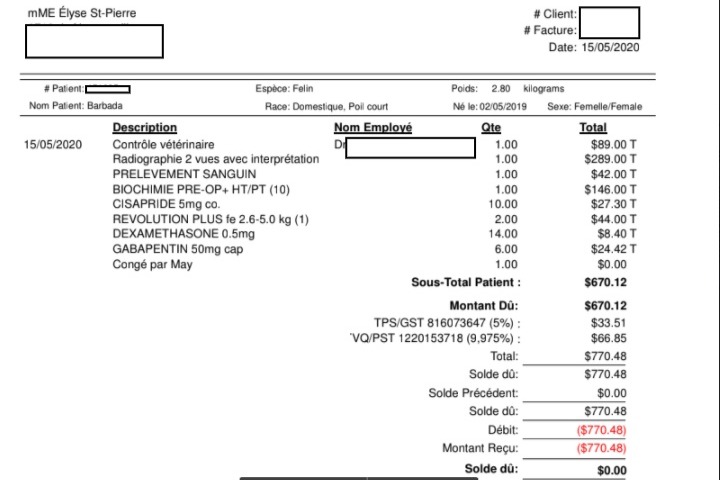
Task: Click the $289.00 T radiography amount
Action: click(610, 159)
